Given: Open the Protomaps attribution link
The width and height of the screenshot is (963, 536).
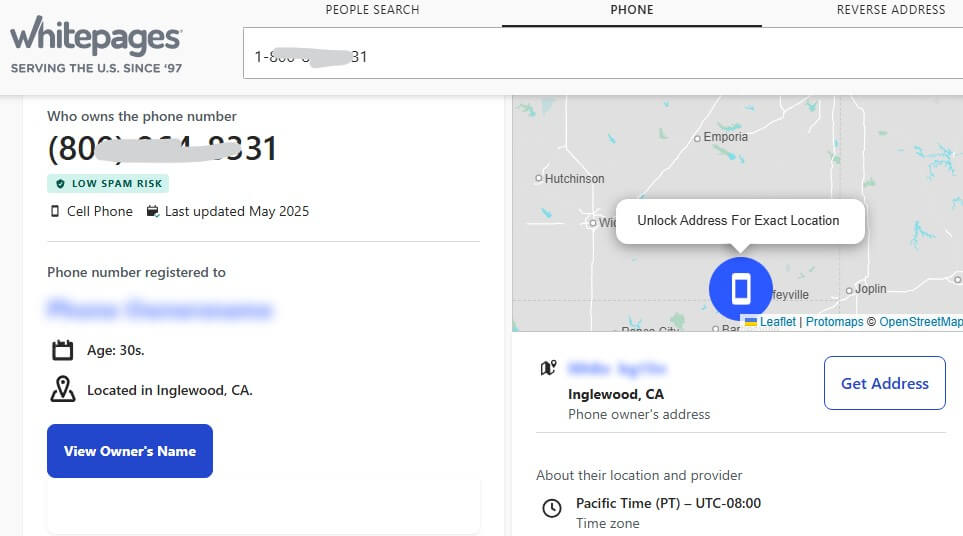Looking at the screenshot, I should 834,322.
